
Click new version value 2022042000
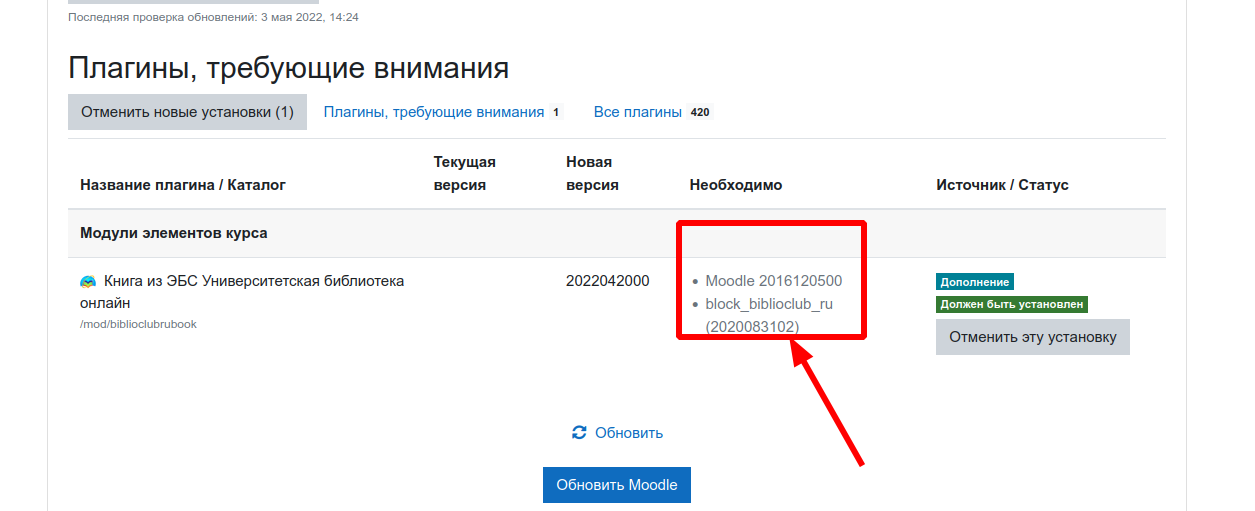tap(607, 281)
